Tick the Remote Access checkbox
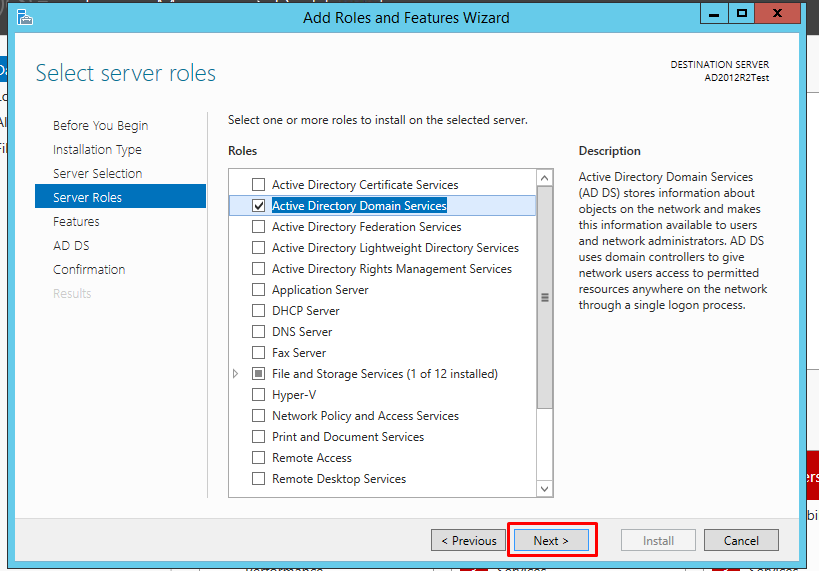The height and width of the screenshot is (571, 819). (258, 458)
